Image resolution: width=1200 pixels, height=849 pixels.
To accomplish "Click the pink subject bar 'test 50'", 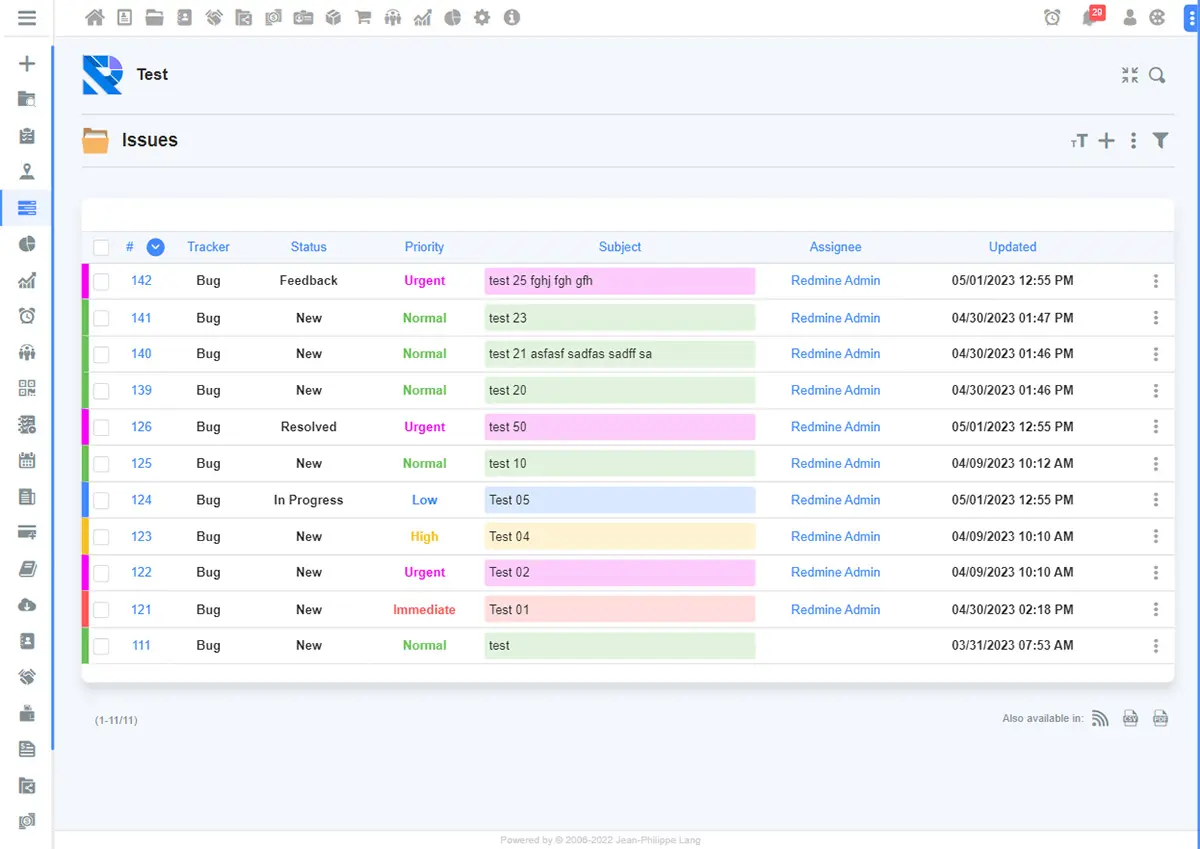I will pos(619,427).
